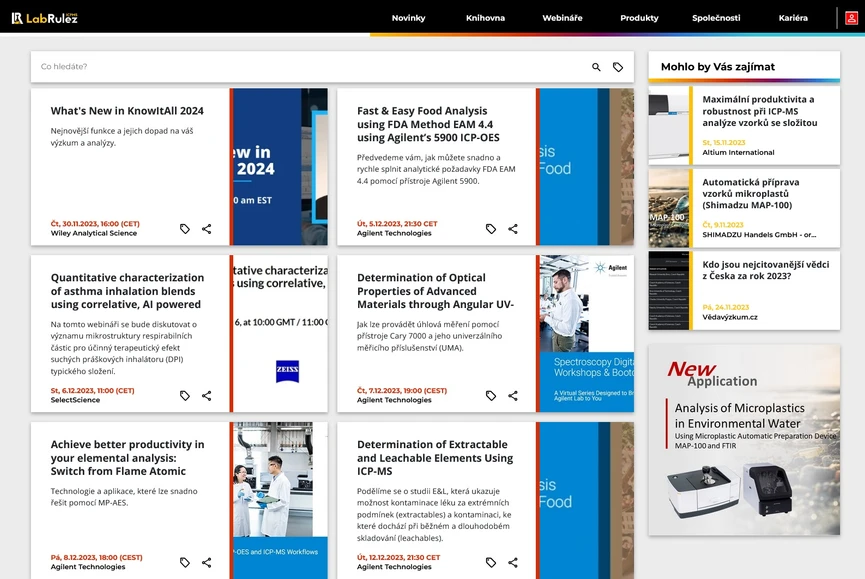Click sidebar date 'St, 15.11.2023'

coord(724,142)
